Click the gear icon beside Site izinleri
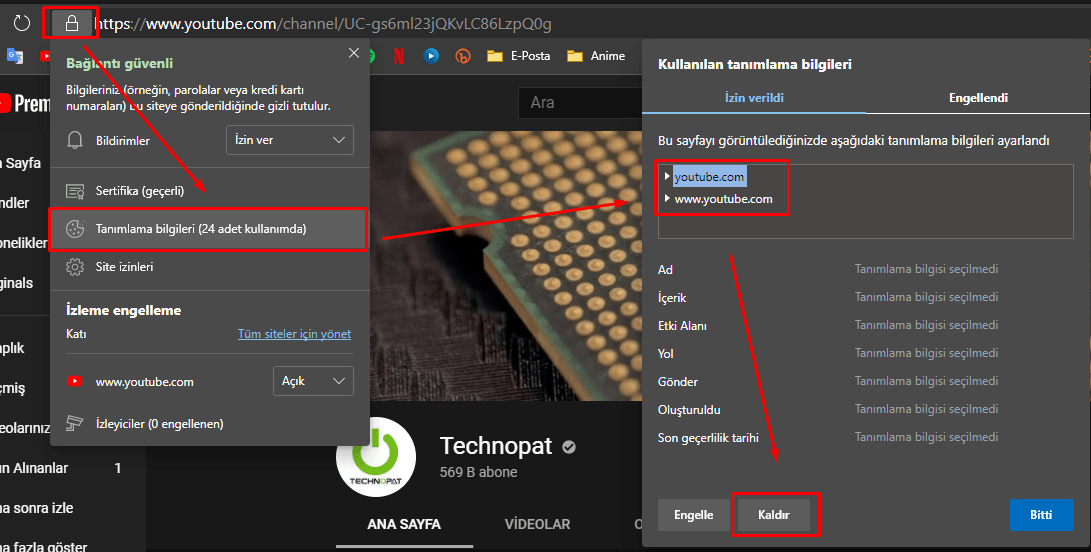This screenshot has height=552, width=1091. [74, 267]
